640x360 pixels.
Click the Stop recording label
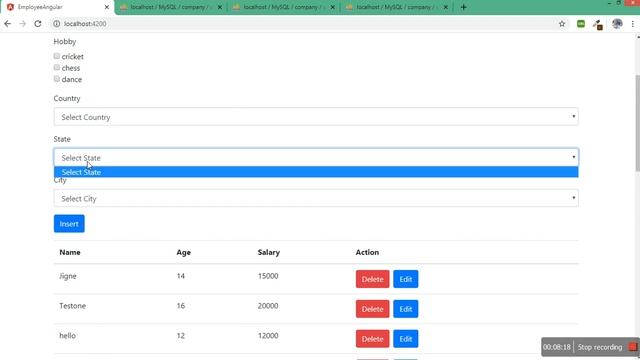(x=600, y=347)
